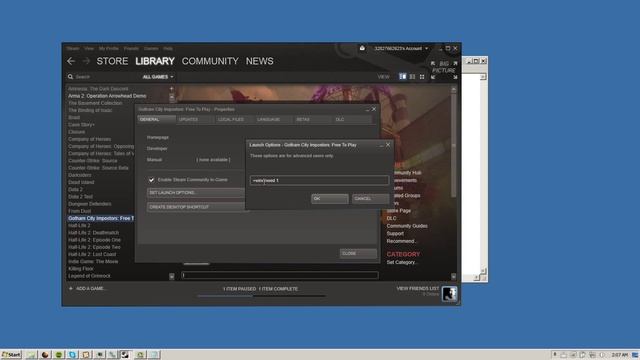Open the Games menu
Screen dimensions: 640x360
(151, 49)
